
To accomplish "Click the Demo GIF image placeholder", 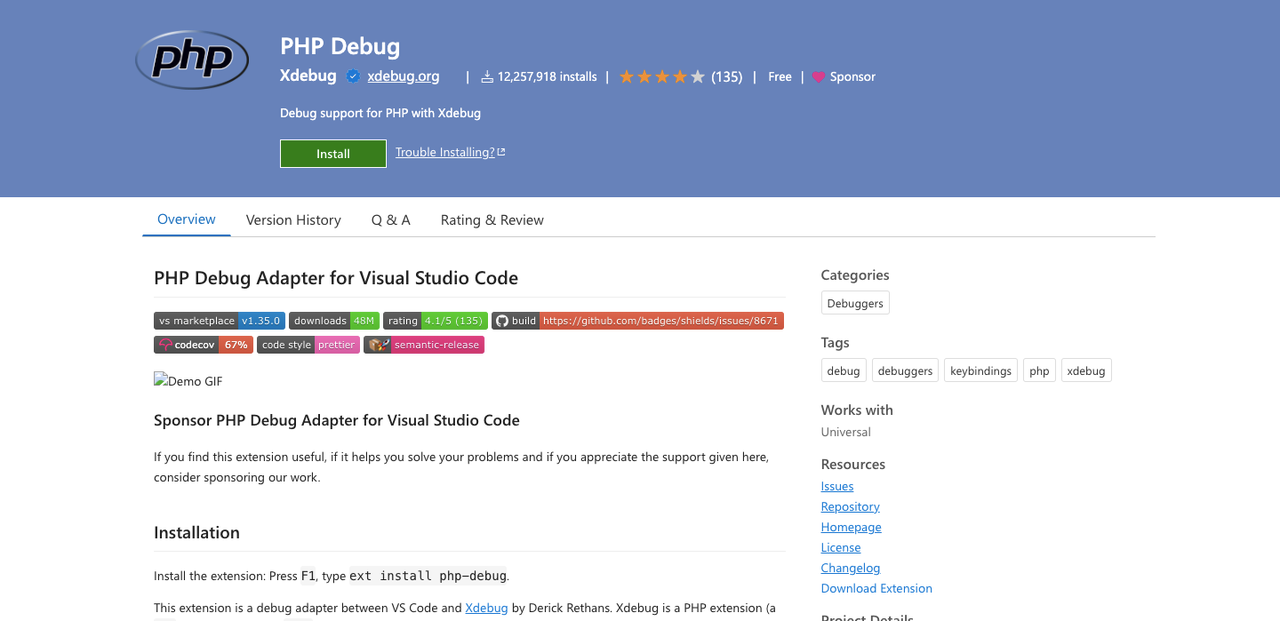I will coord(188,381).
